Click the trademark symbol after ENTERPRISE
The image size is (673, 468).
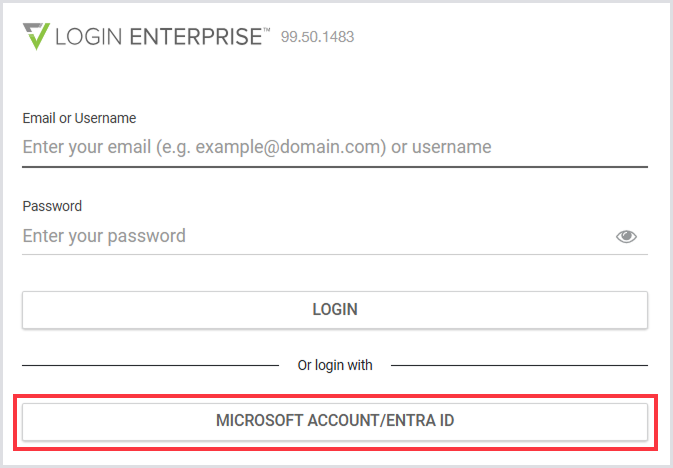(266, 32)
